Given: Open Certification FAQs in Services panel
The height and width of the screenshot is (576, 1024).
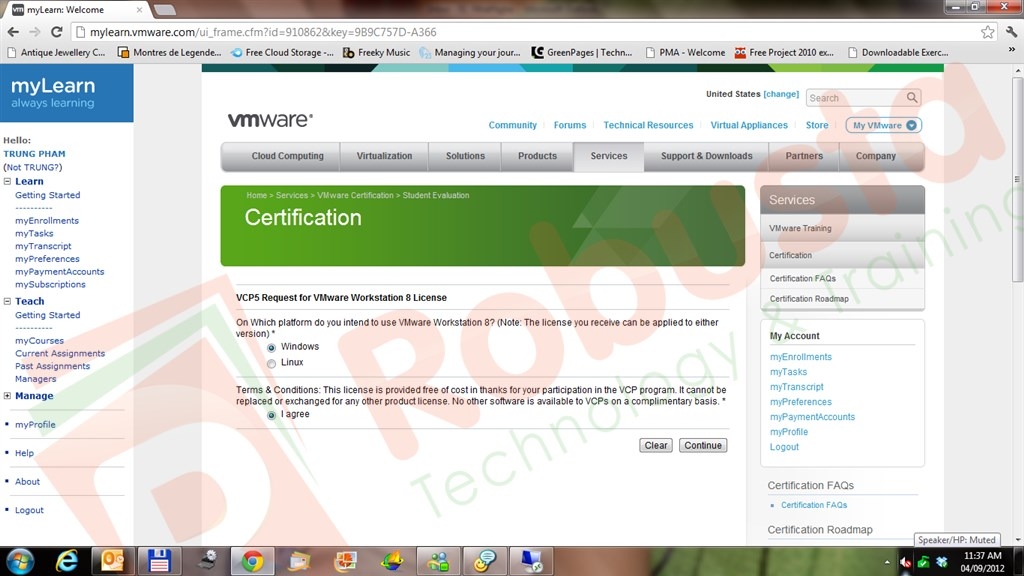Looking at the screenshot, I should click(803, 278).
